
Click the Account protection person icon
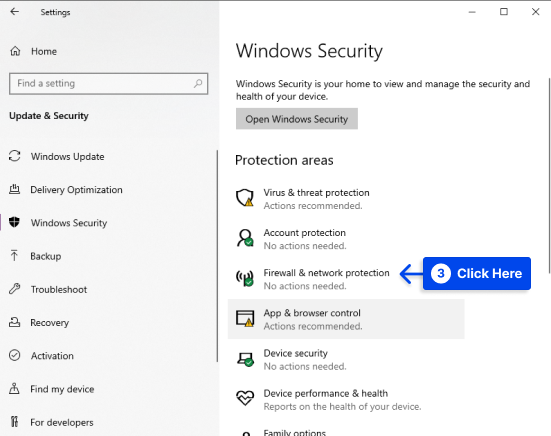point(245,238)
